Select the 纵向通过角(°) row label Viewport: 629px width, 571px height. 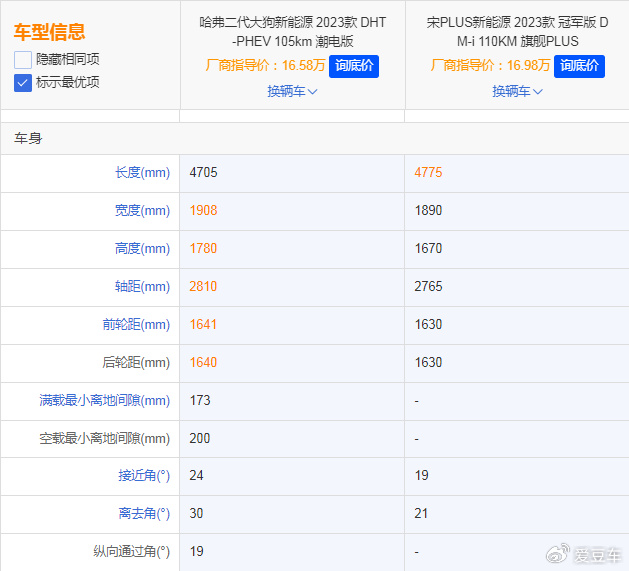click(x=132, y=552)
